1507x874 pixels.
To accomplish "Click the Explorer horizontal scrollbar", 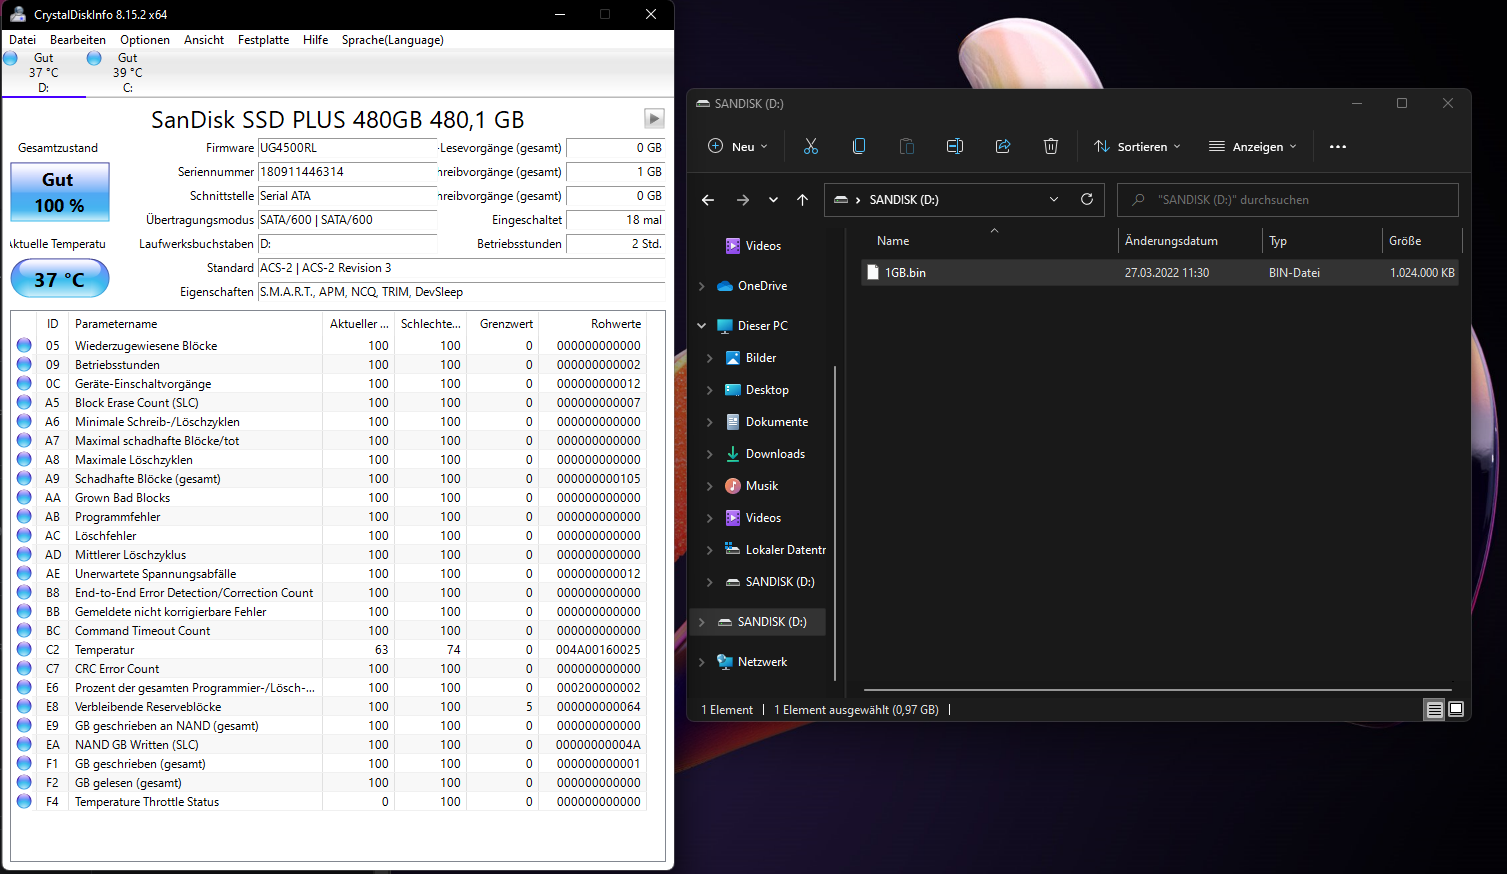I will (x=1158, y=690).
